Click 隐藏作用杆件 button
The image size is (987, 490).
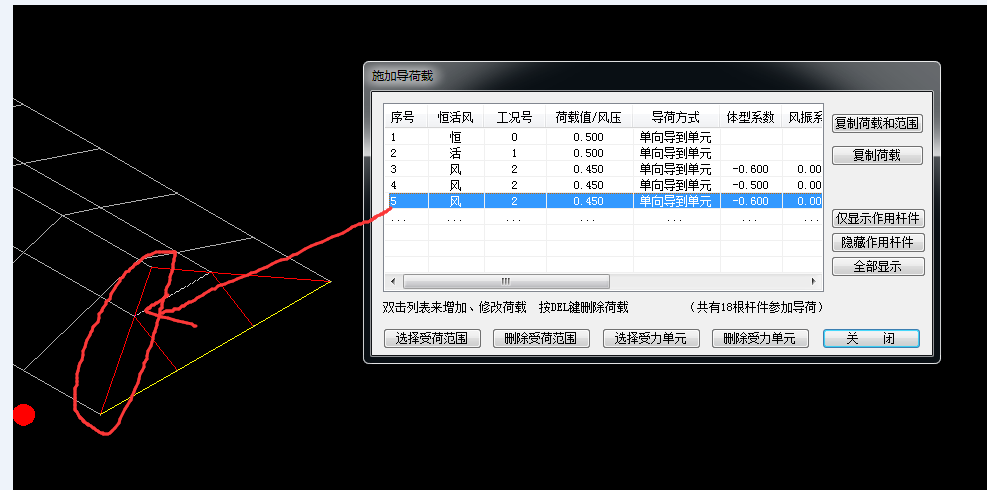878,242
